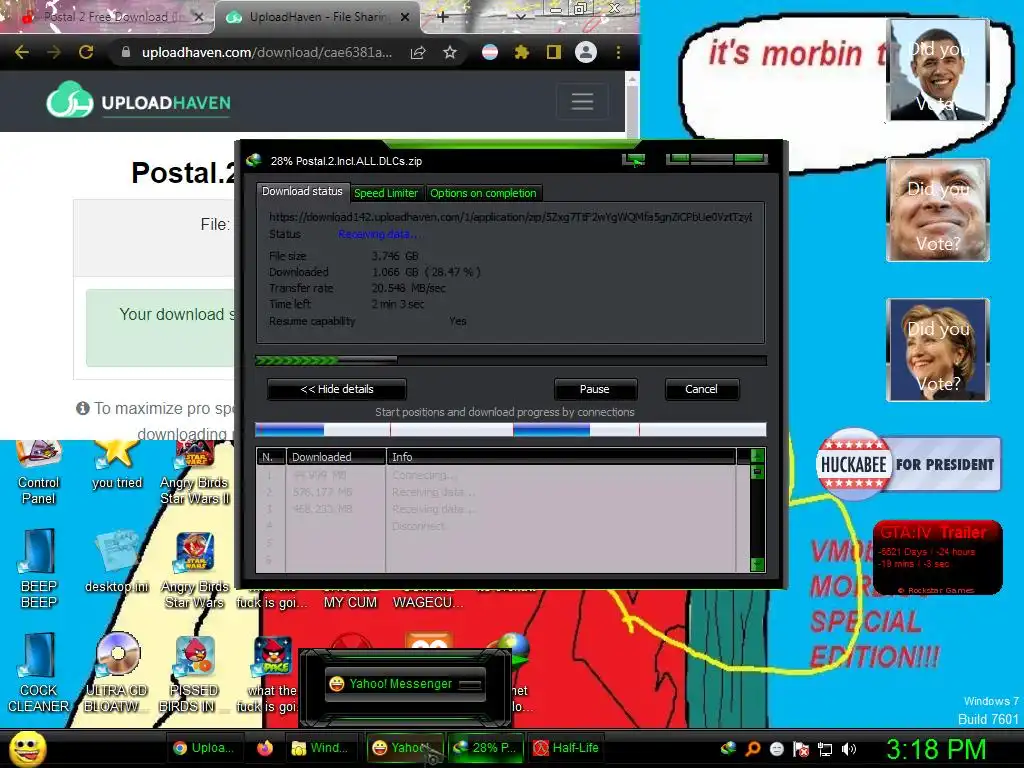Screen dimensions: 1024x768
Task: Open Half-Life from the taskbar
Action: click(566, 748)
